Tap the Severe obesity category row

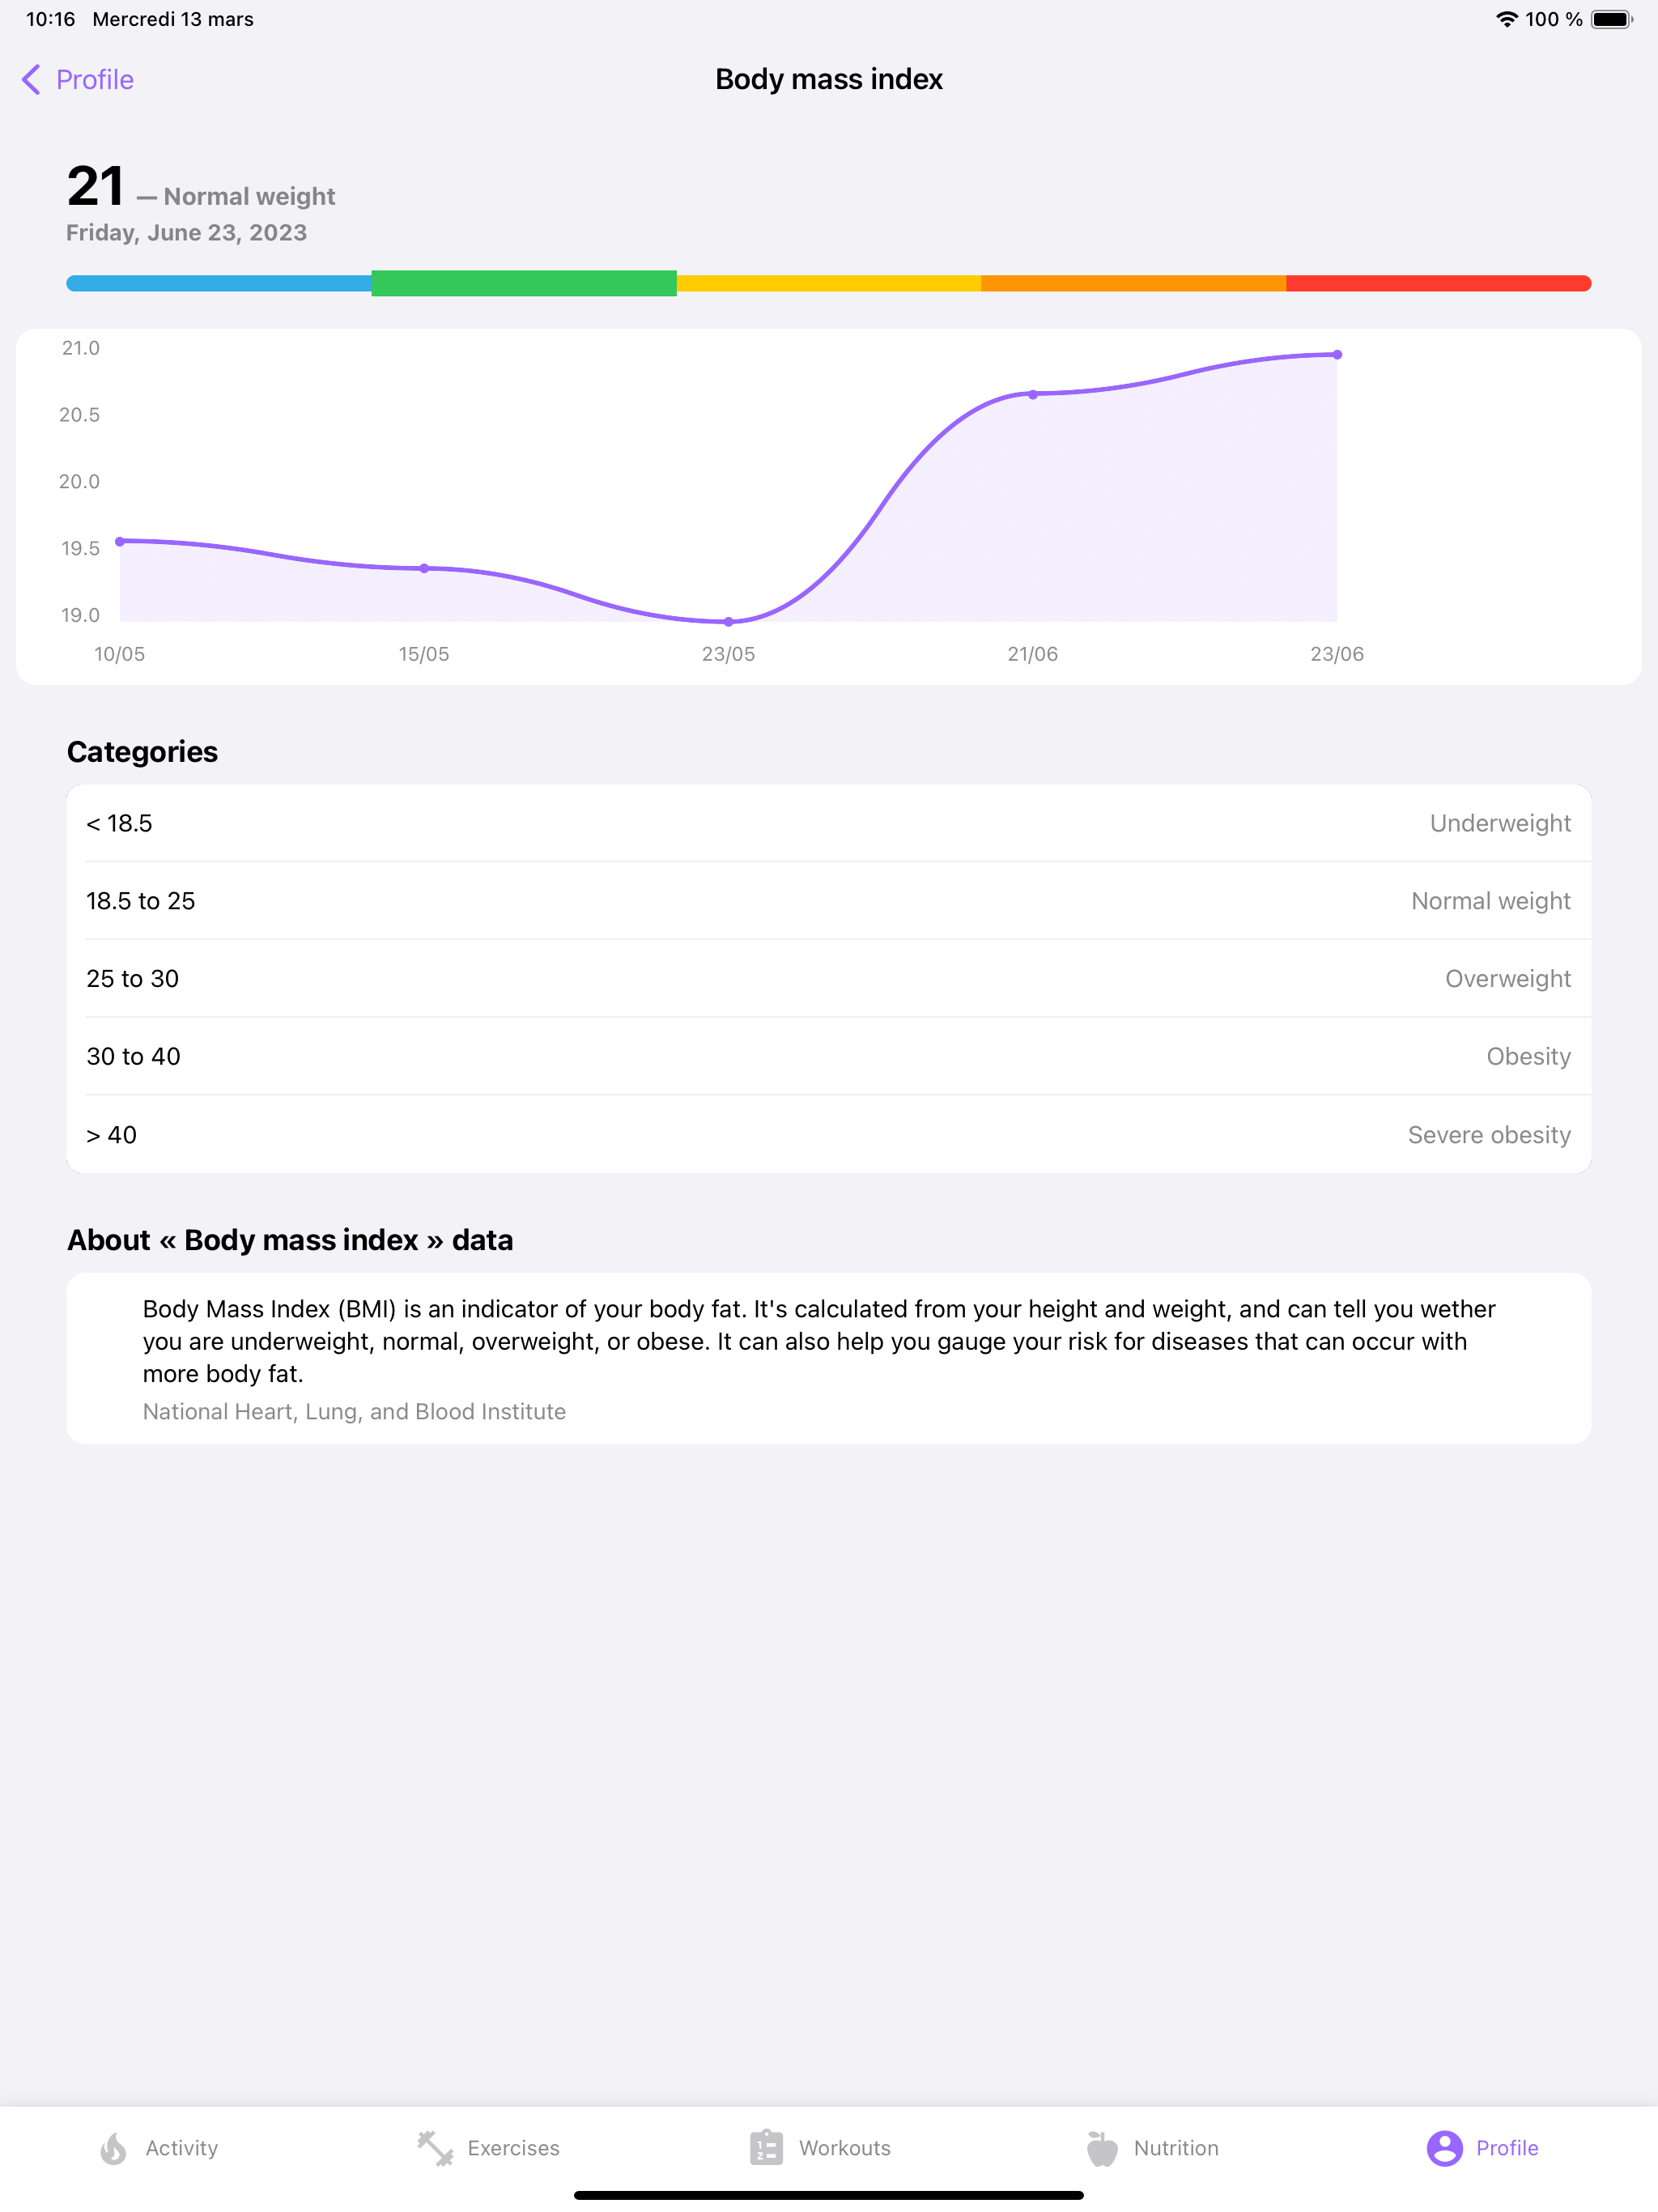click(829, 1135)
